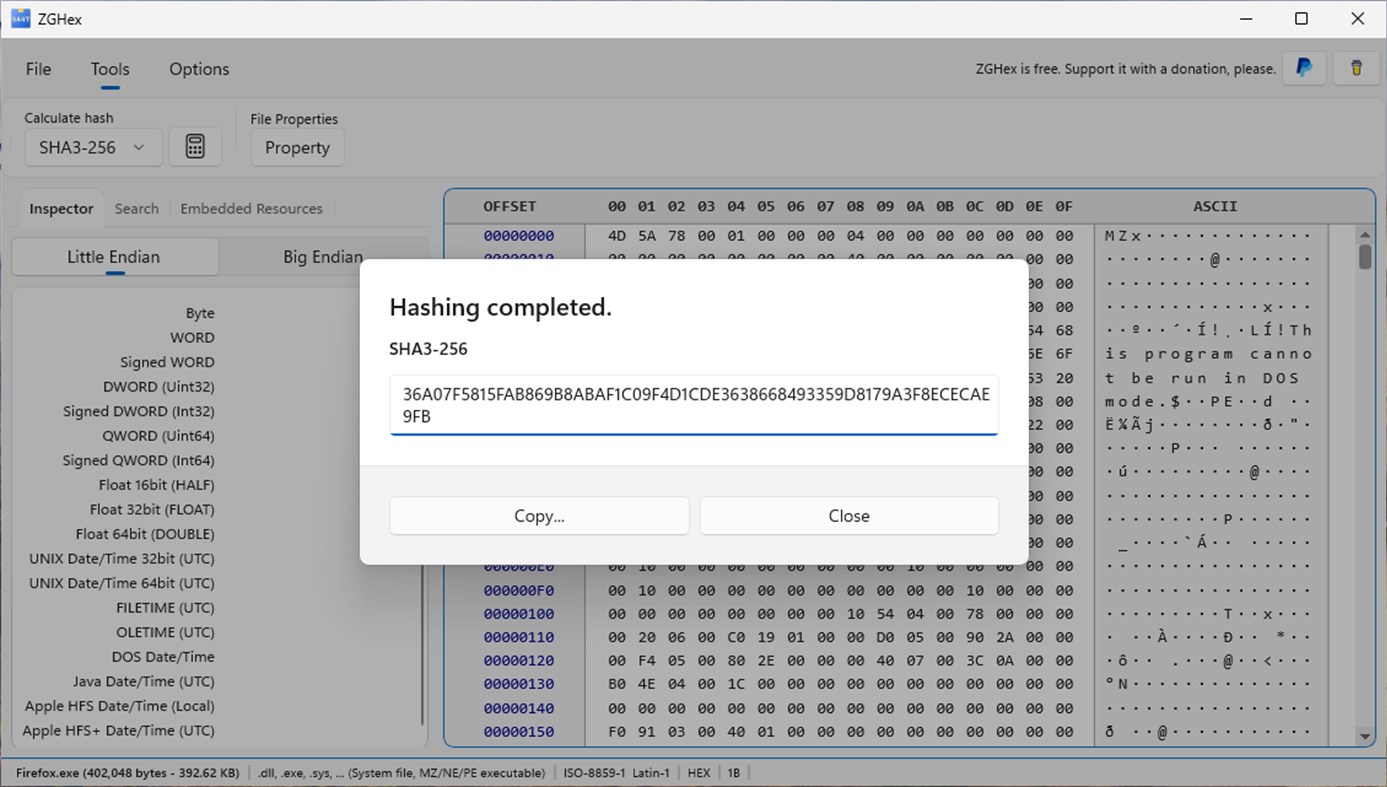Image resolution: width=1387 pixels, height=787 pixels.
Task: Click the scroll up arrow of hex view
Action: click(1365, 235)
